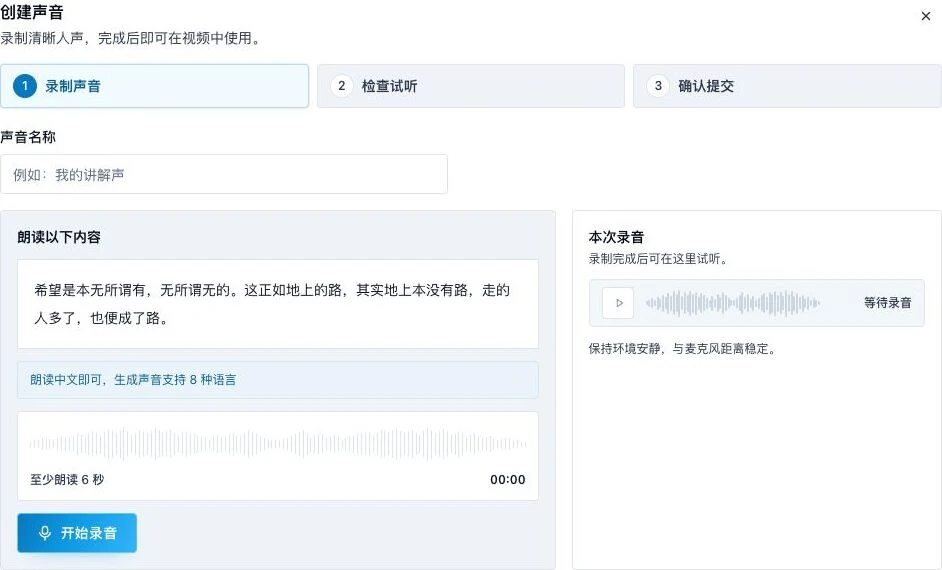Image resolution: width=942 pixels, height=570 pixels.
Task: Play the recorded audio preview
Action: click(618, 303)
